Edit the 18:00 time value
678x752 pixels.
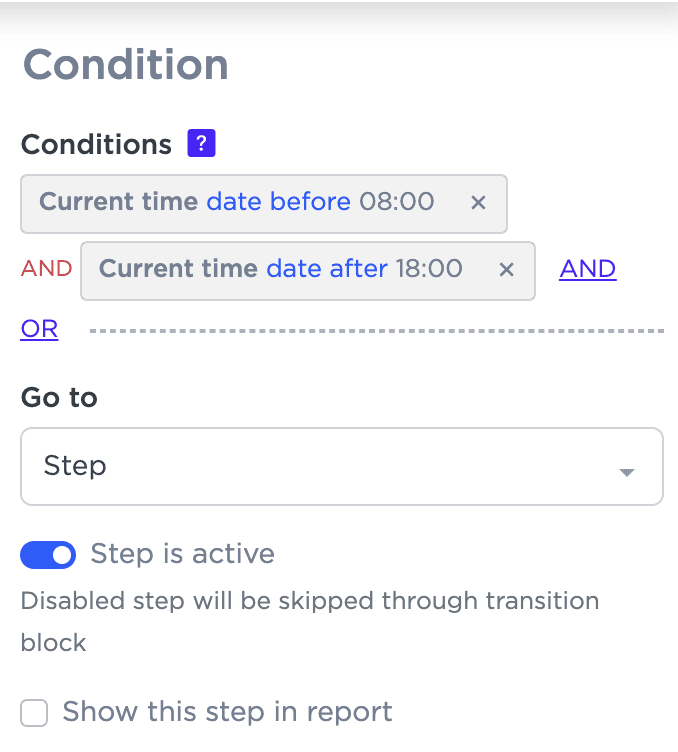[x=429, y=268]
